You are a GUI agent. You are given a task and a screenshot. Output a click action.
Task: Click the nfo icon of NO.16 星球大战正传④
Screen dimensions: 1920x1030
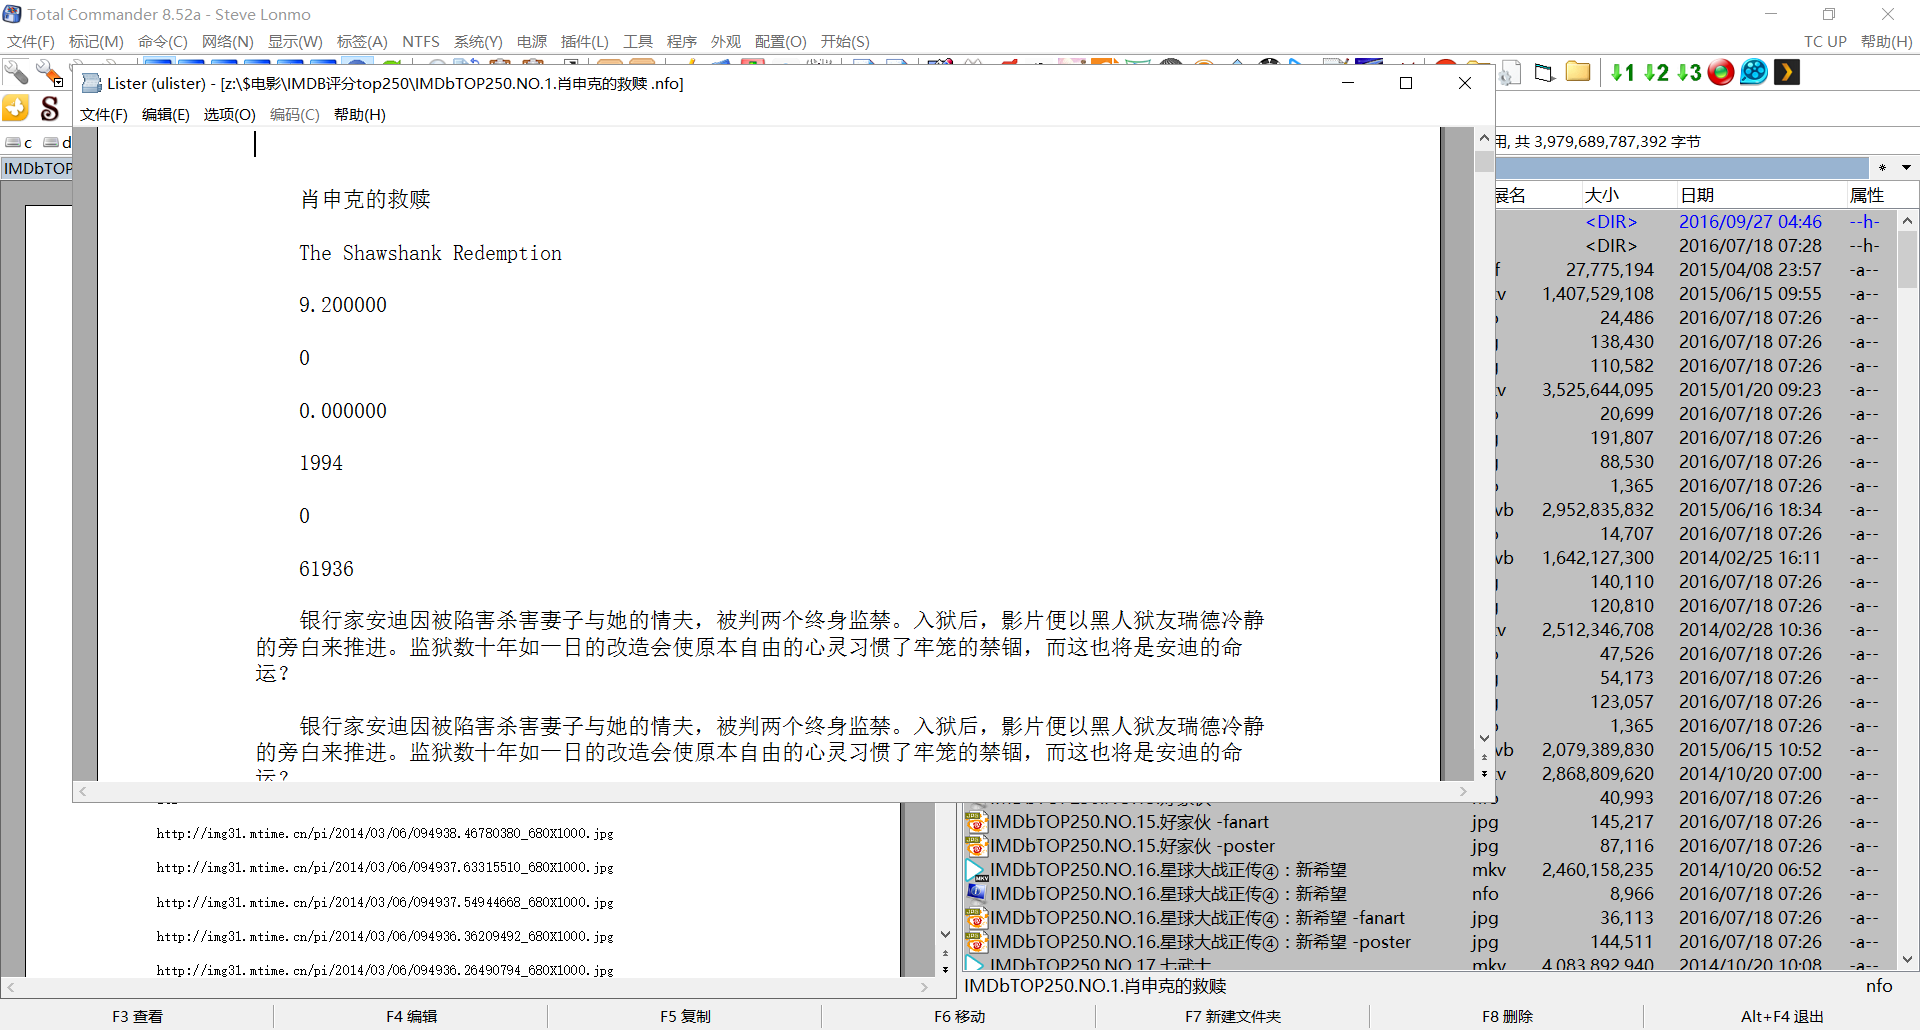pos(976,894)
